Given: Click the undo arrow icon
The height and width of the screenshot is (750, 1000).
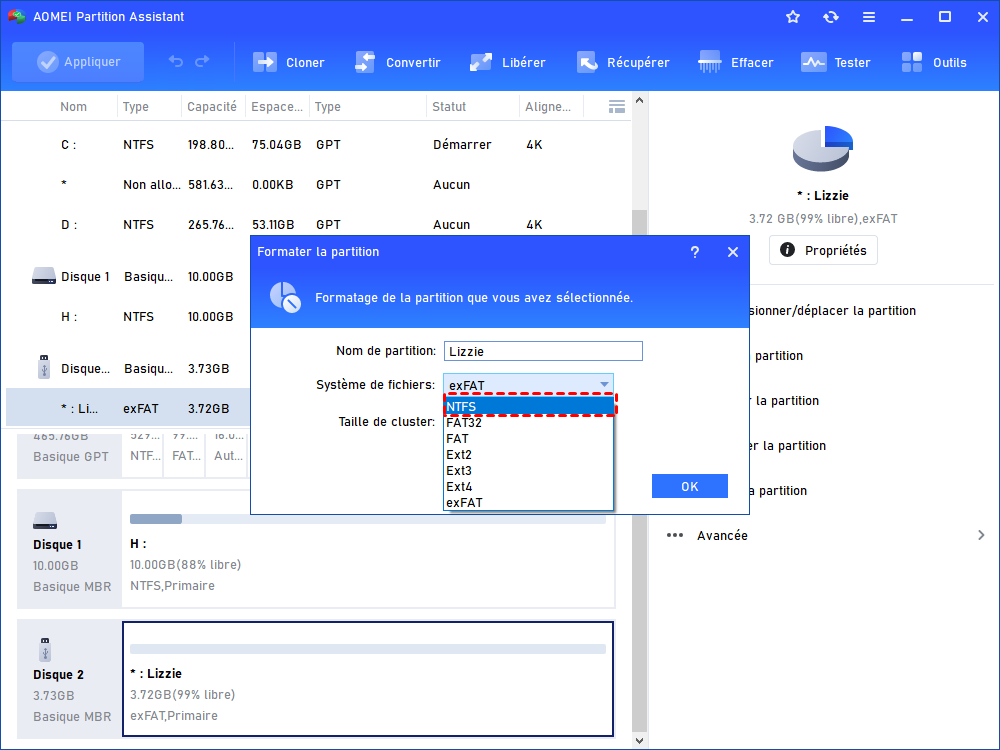Looking at the screenshot, I should click(176, 62).
